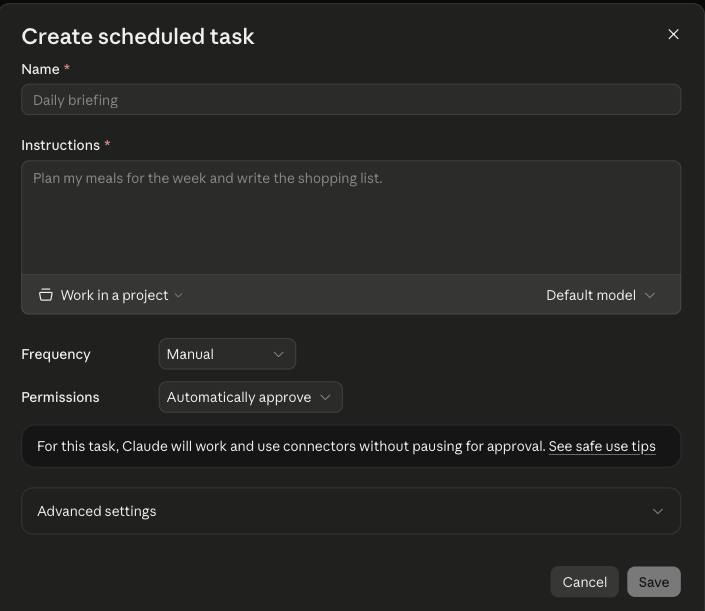Click the Instructions label

[x=60, y=145]
